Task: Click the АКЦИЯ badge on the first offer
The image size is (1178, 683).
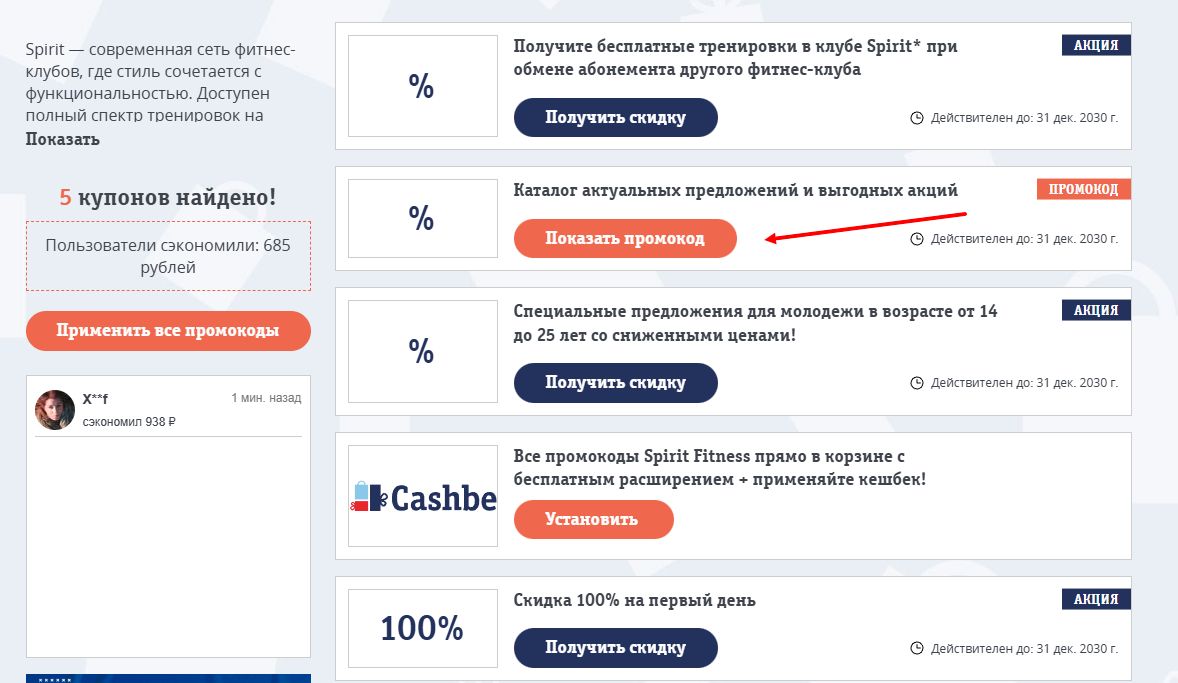Action: (x=1096, y=45)
